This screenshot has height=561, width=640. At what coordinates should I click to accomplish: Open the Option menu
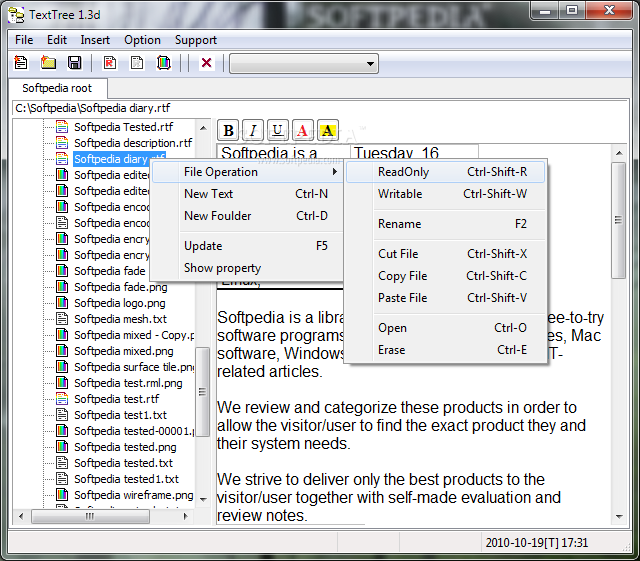pyautogui.click(x=142, y=40)
